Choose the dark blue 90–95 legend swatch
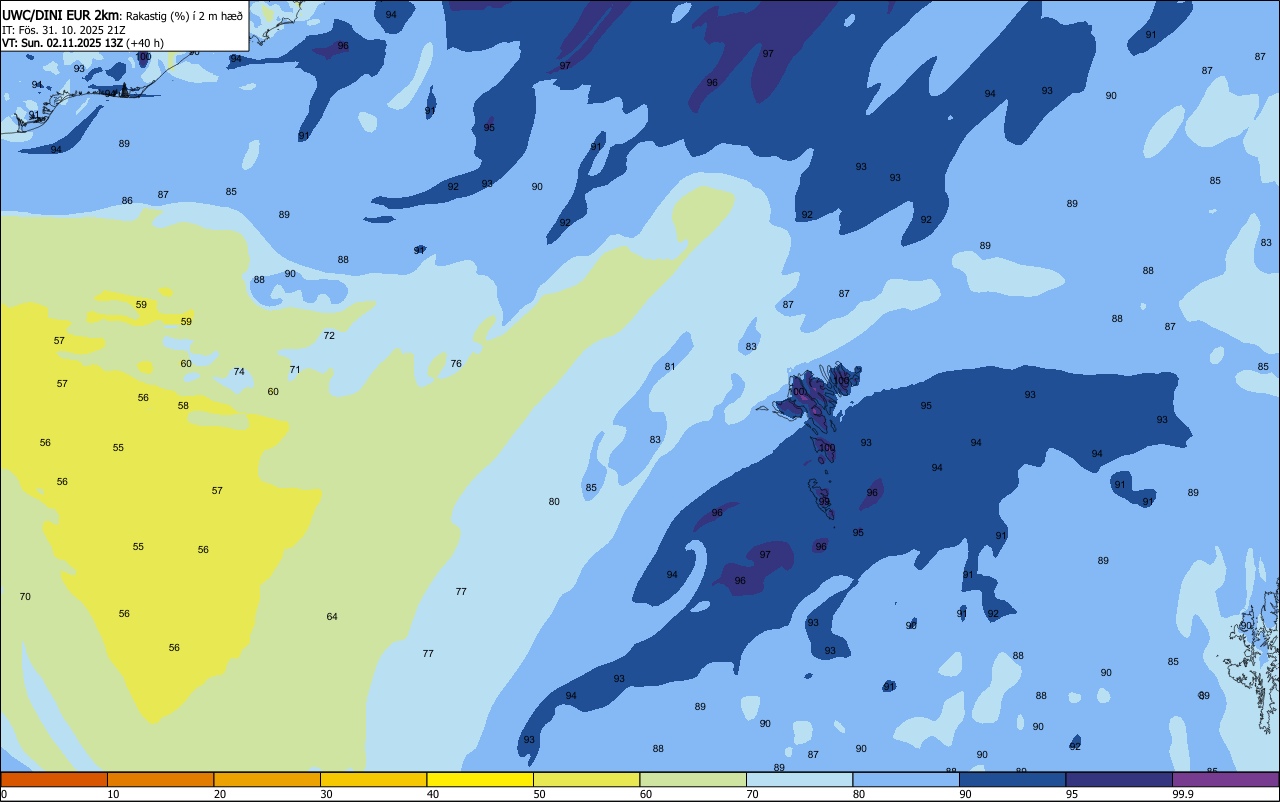The image size is (1280, 802). click(1012, 779)
